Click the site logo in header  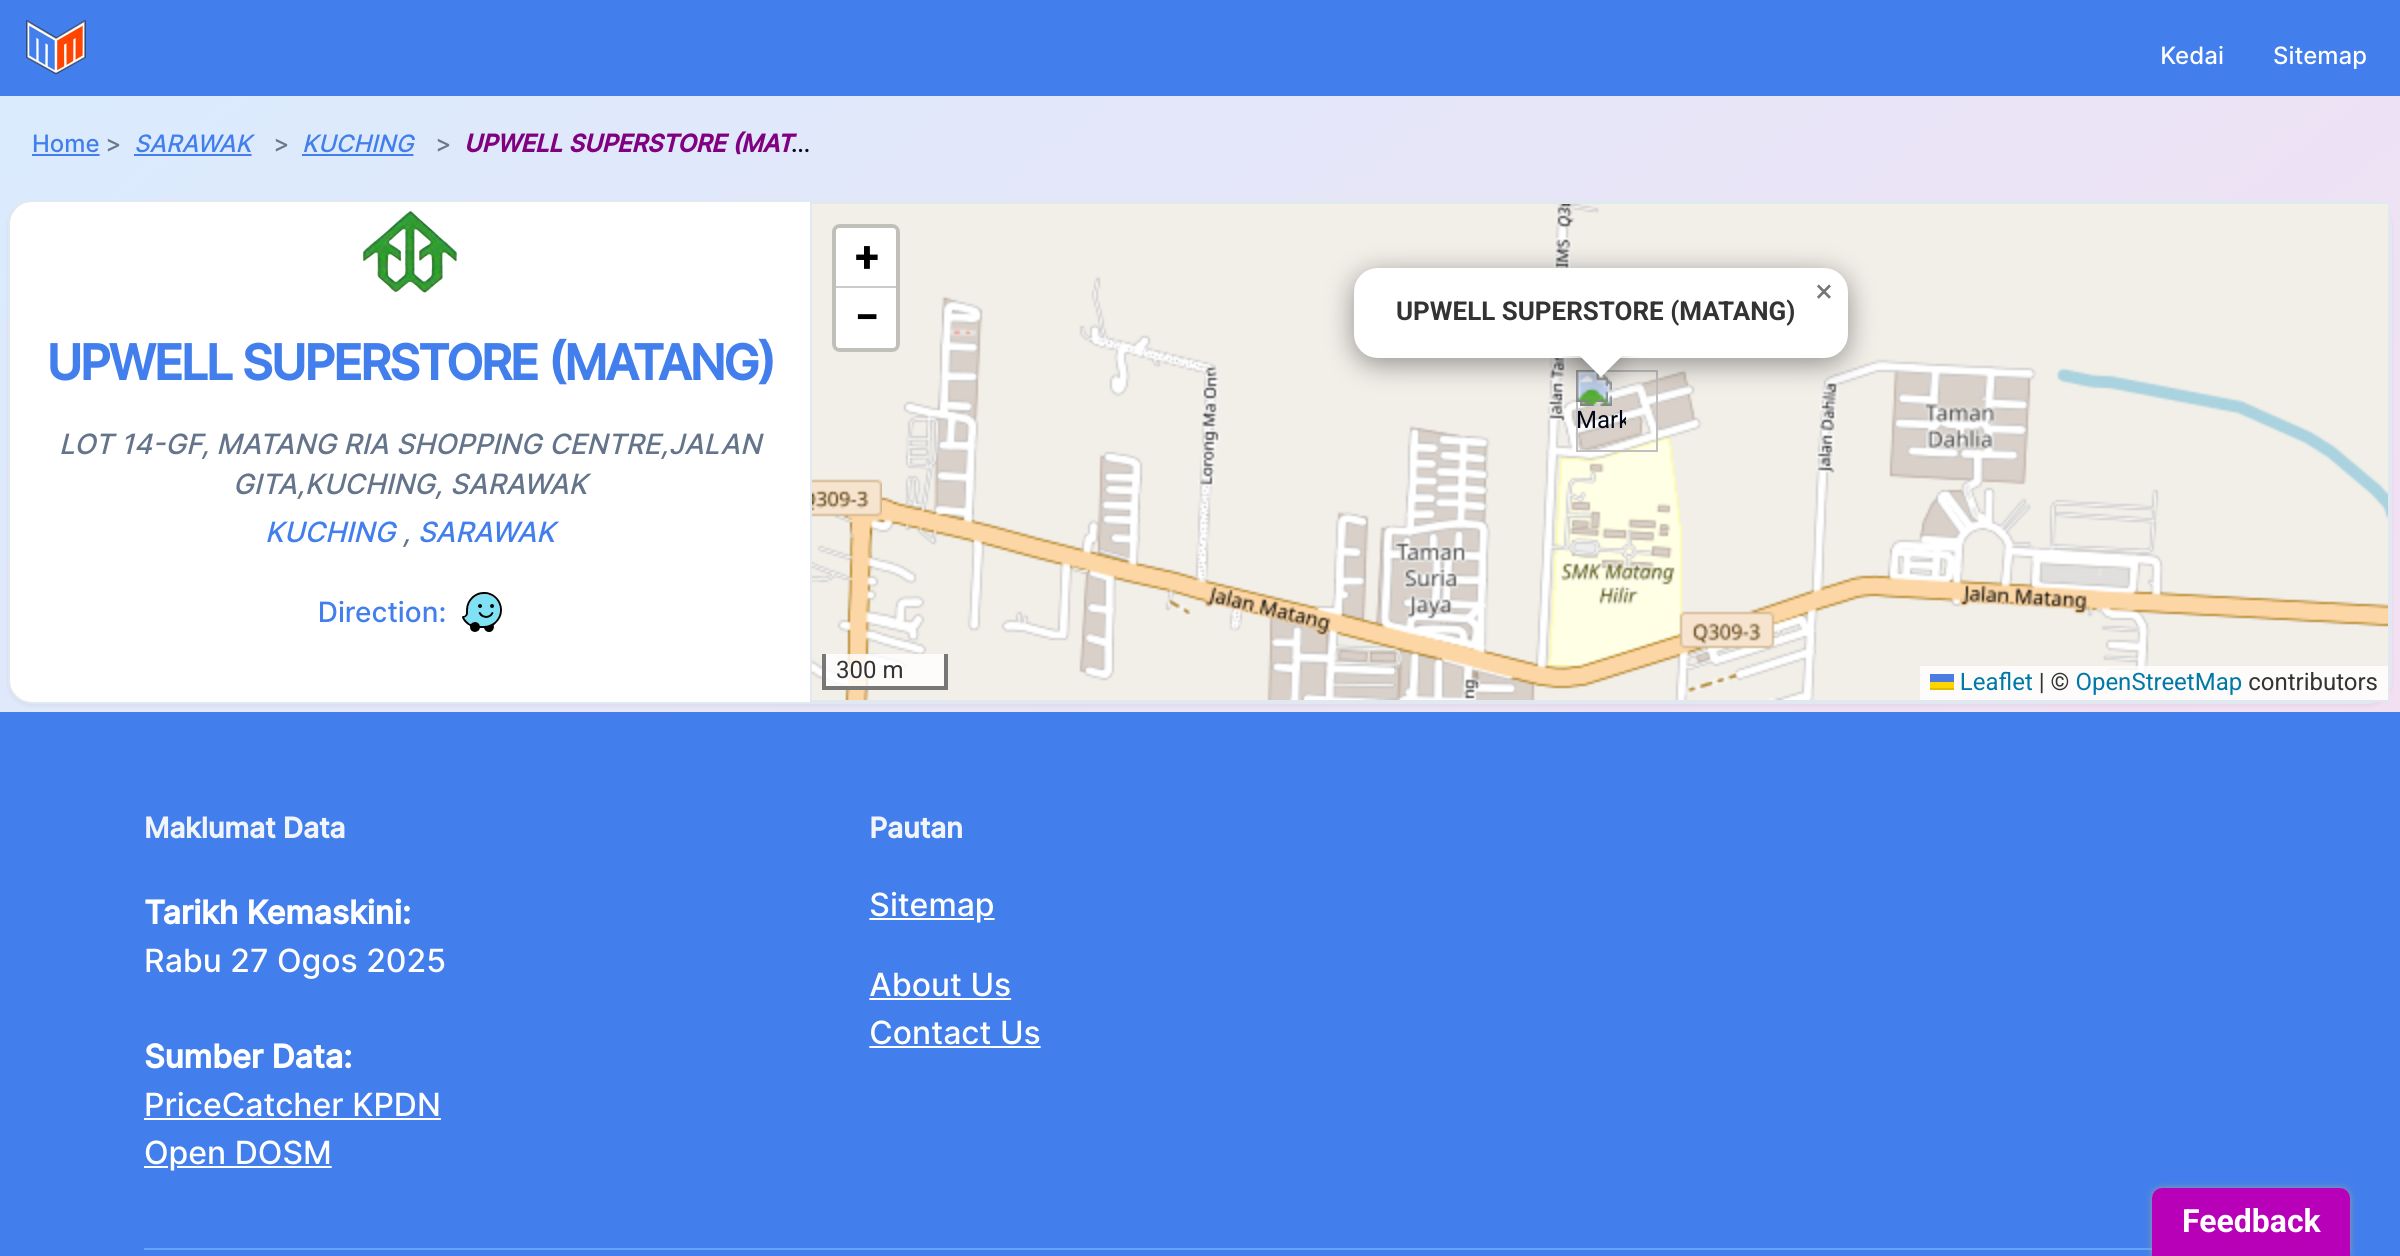pyautogui.click(x=56, y=47)
